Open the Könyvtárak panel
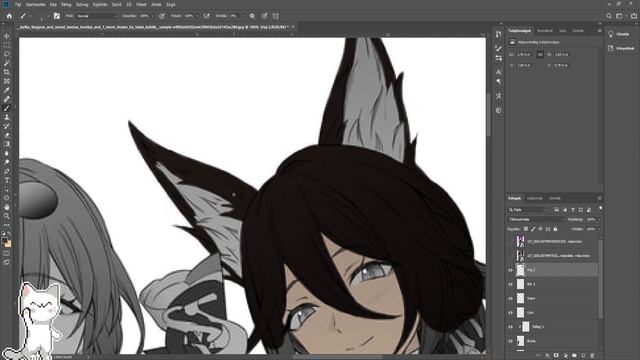 click(x=622, y=48)
